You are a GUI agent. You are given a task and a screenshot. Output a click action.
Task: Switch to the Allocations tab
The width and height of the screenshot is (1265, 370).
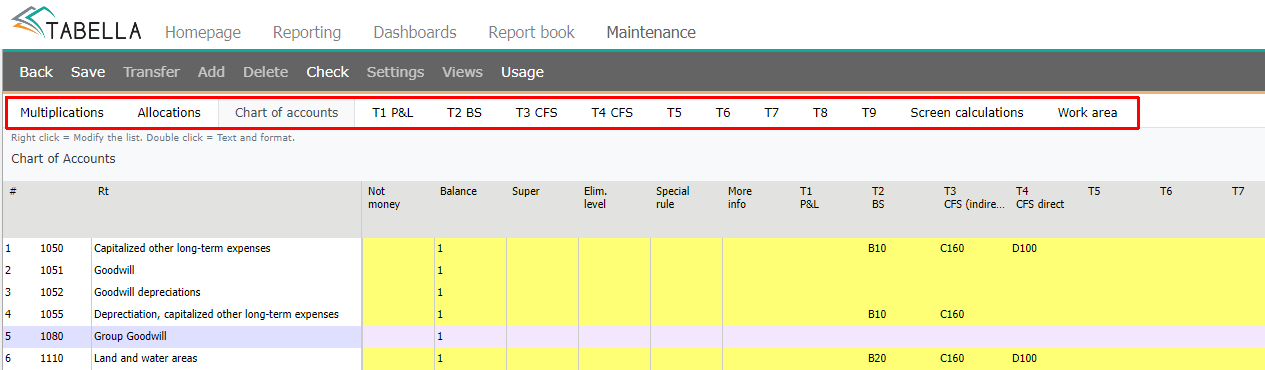click(169, 112)
